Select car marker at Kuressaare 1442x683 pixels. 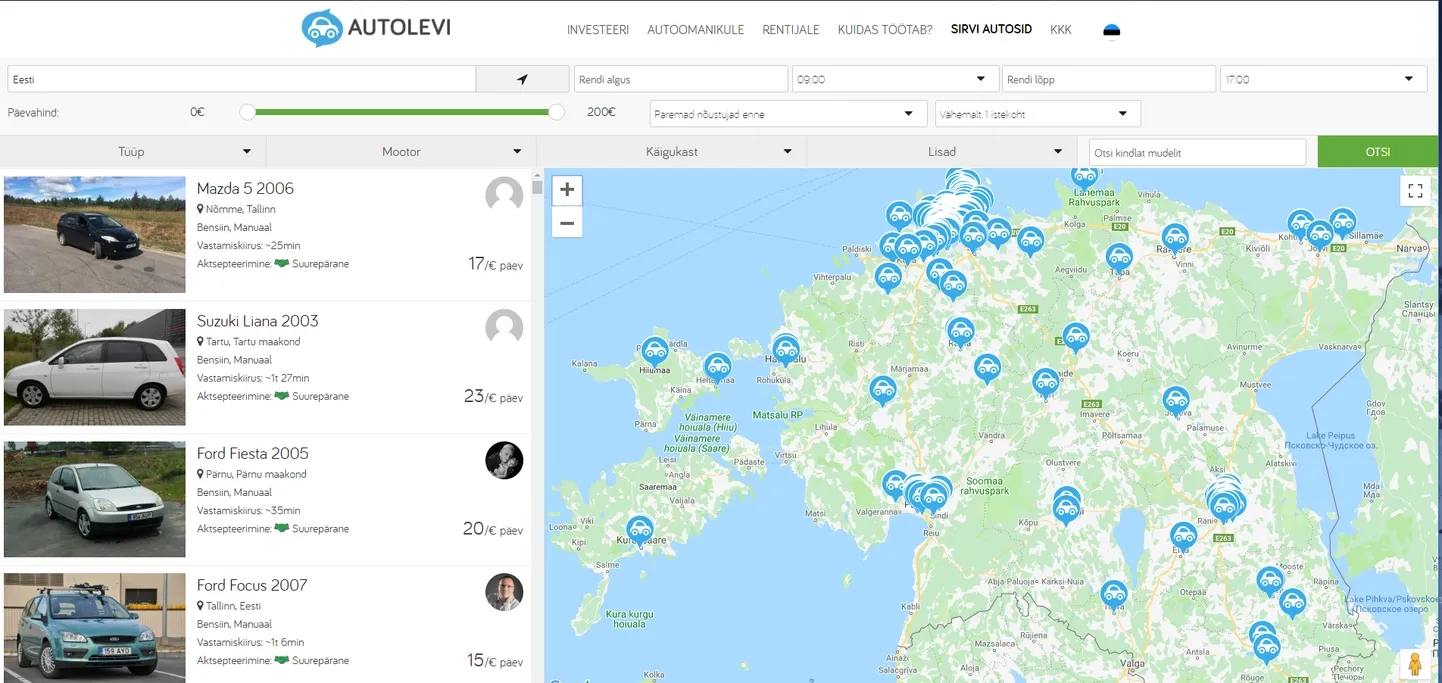click(640, 531)
